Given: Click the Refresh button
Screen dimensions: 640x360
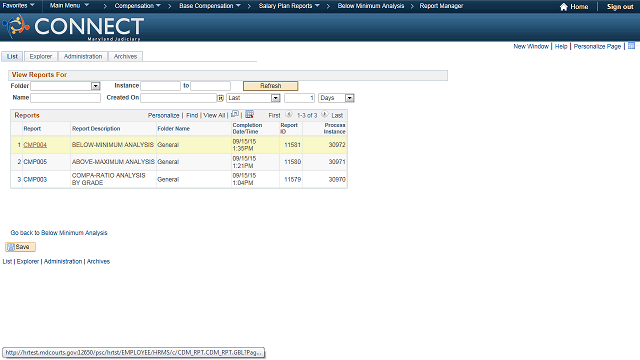Looking at the screenshot, I should point(271,86).
